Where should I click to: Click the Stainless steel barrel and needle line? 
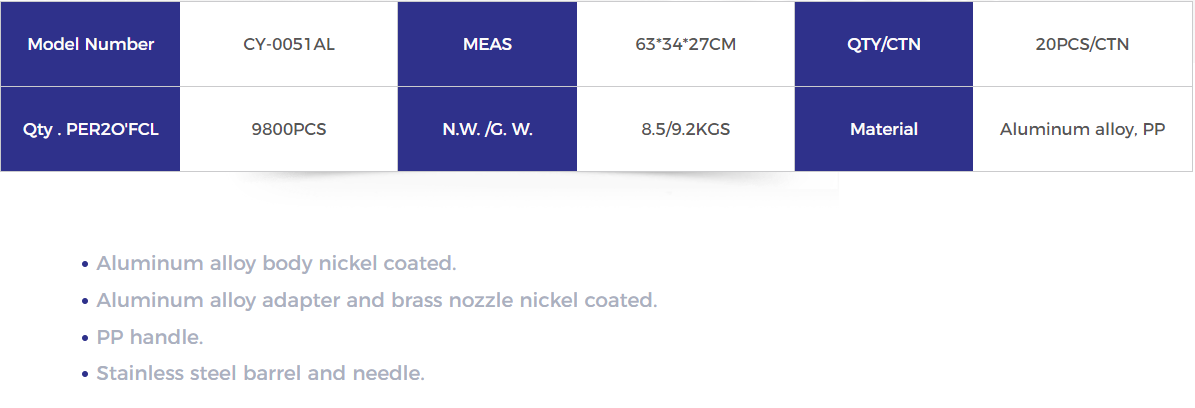coord(260,374)
